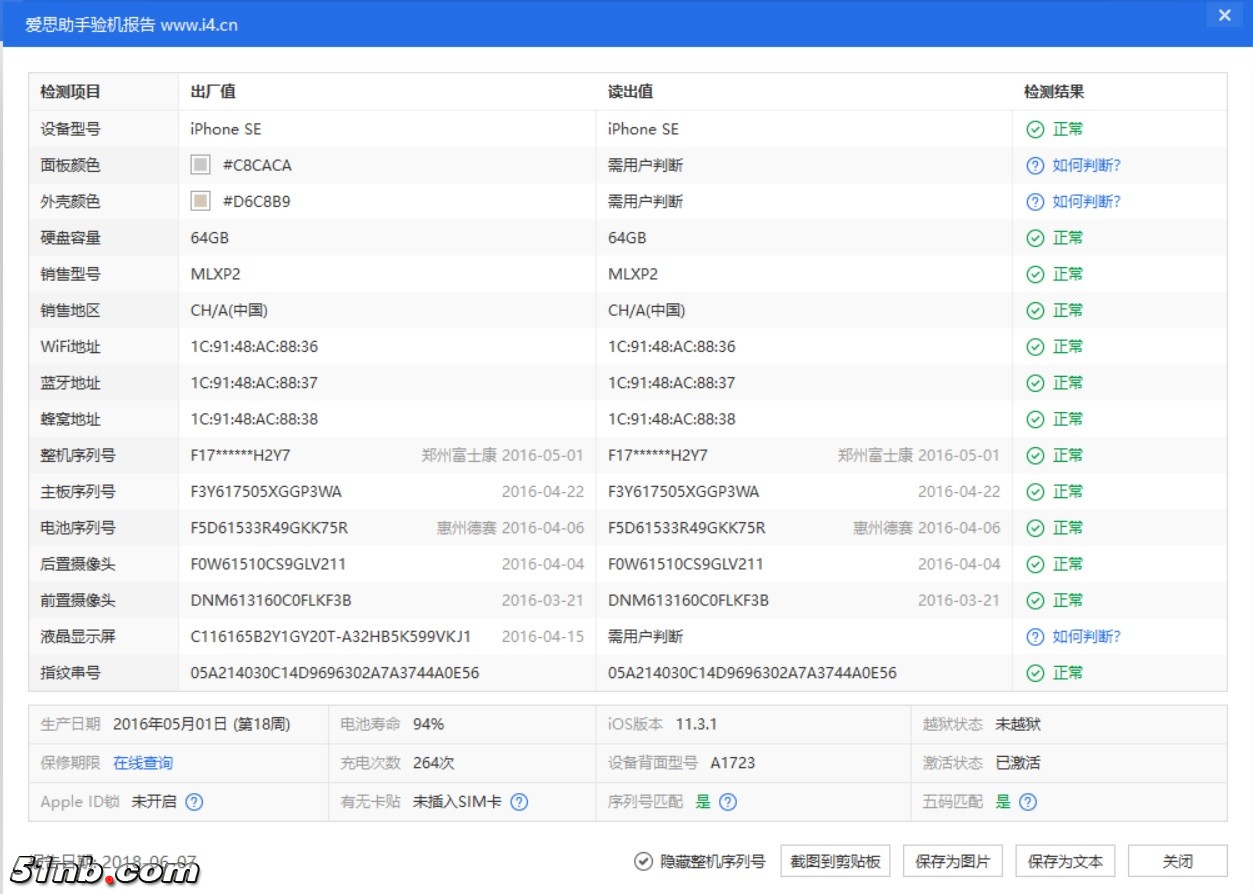This screenshot has width=1253, height=894.
Task: Click the 保存为图片 button
Action: pos(953,861)
